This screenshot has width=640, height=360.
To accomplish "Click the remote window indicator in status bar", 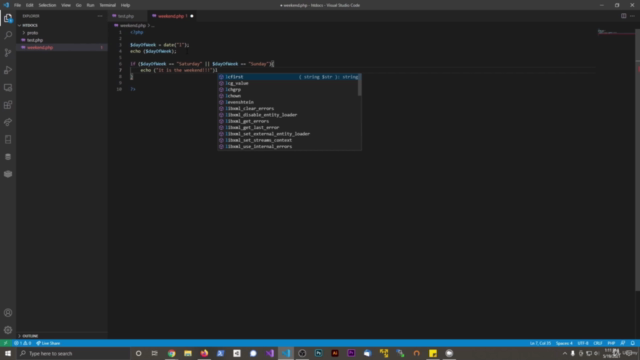I will click(6, 343).
